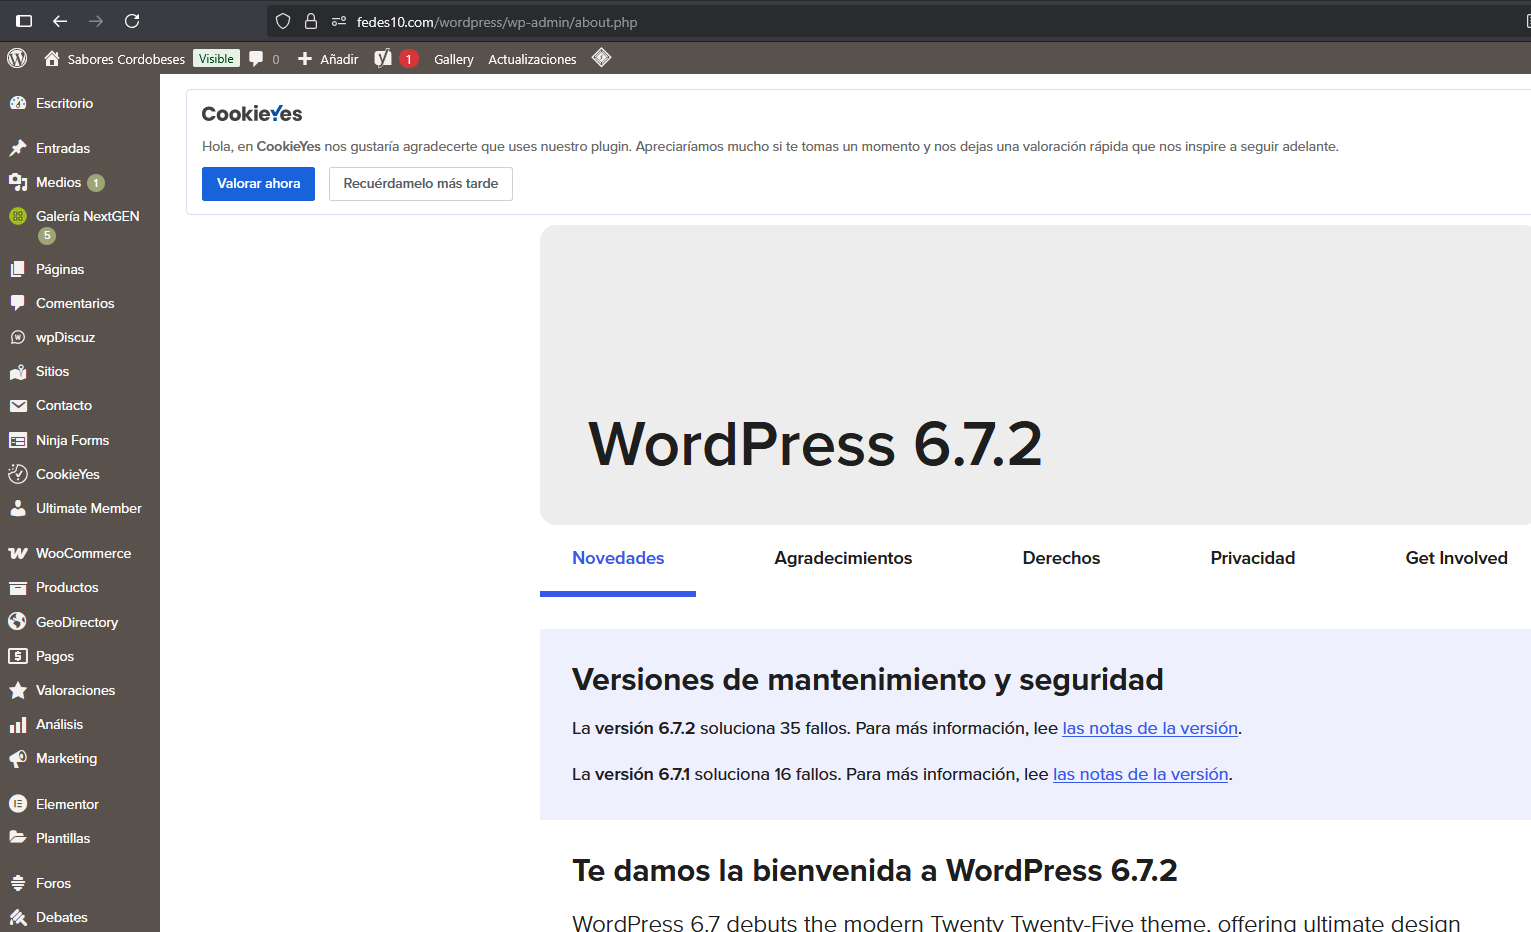1531x932 pixels.
Task: Click the Valorar ahora button
Action: click(x=258, y=184)
